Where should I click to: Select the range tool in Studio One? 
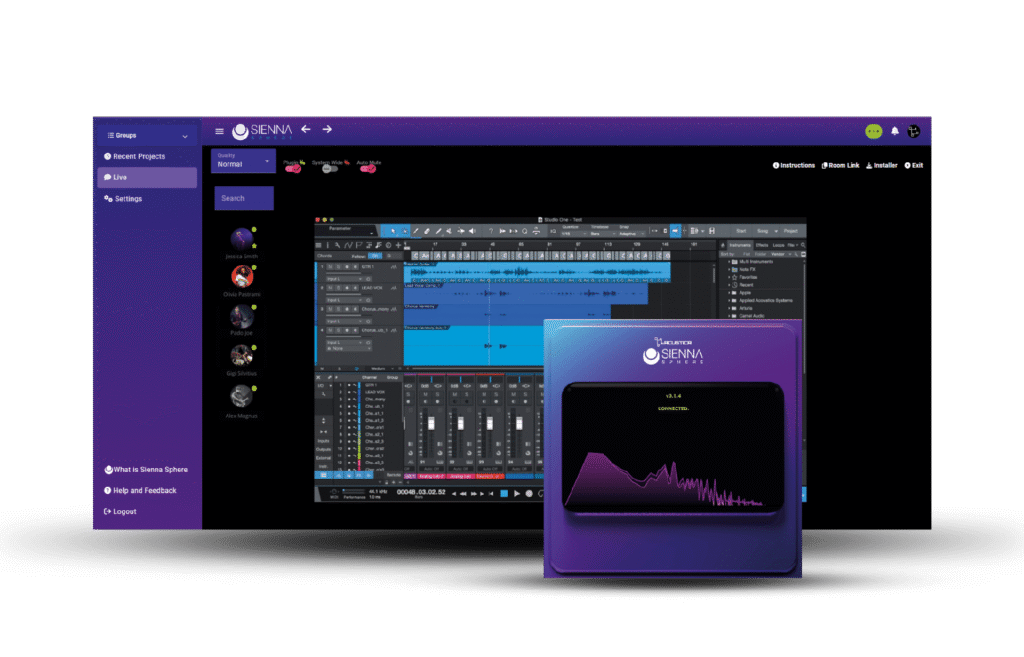point(404,231)
